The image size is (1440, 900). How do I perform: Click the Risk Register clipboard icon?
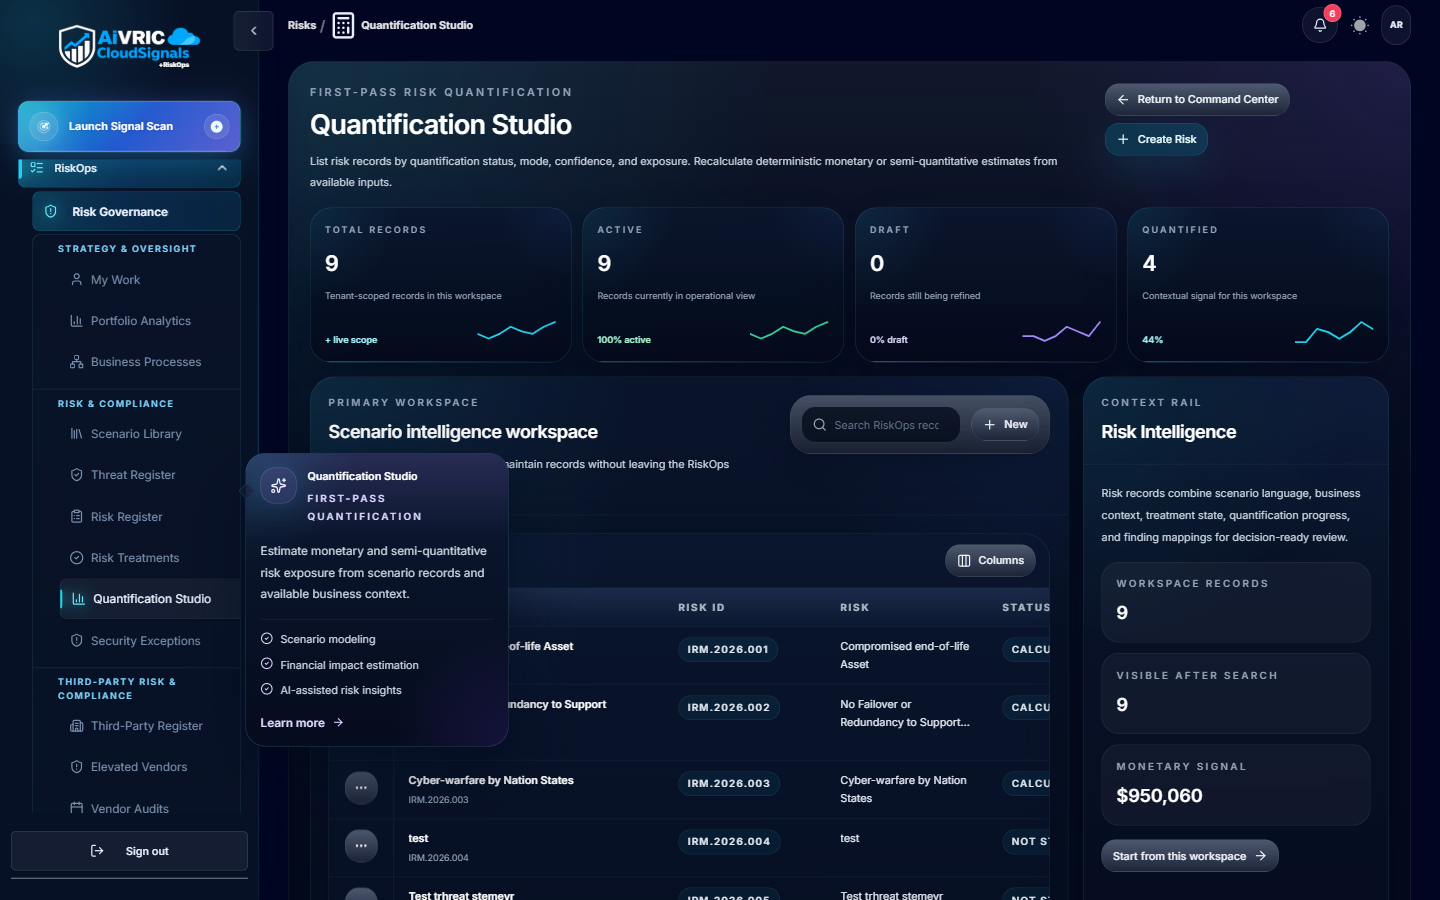pos(76,517)
